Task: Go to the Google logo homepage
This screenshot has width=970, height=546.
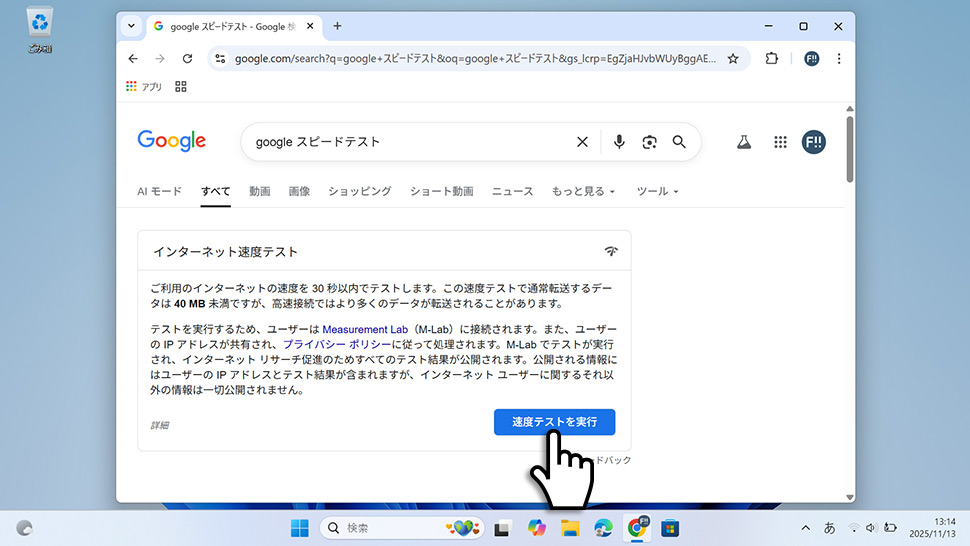Action: click(x=171, y=141)
